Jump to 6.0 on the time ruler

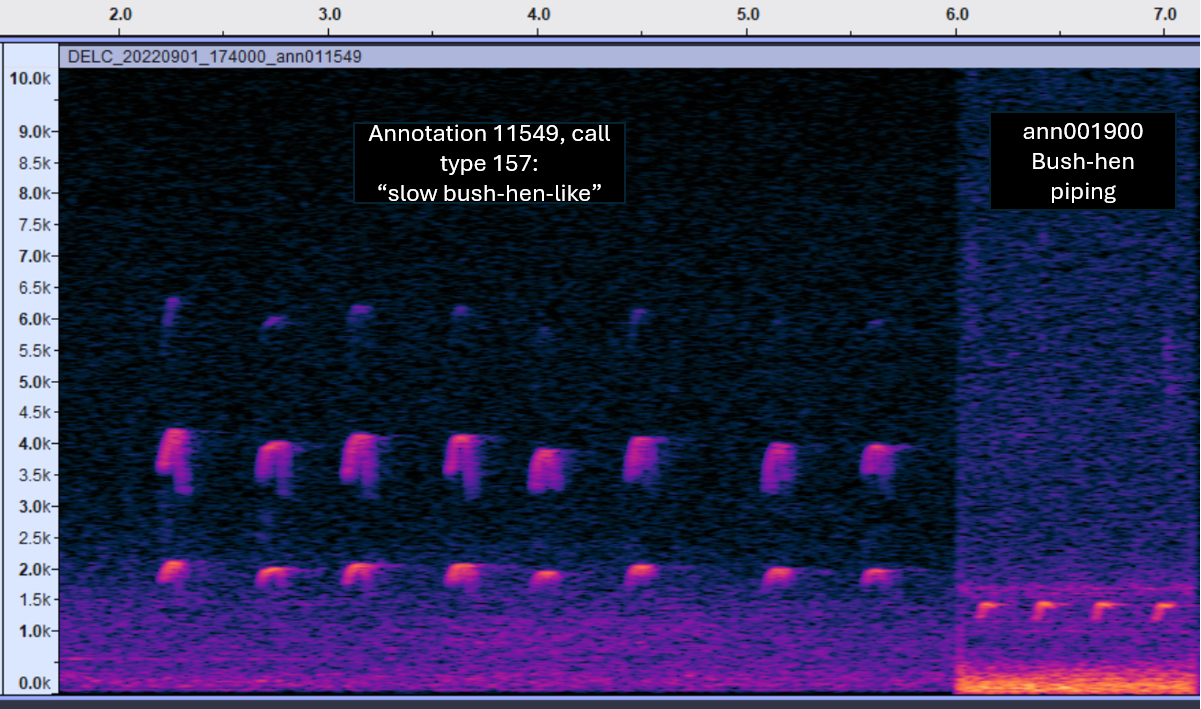pyautogui.click(x=957, y=15)
